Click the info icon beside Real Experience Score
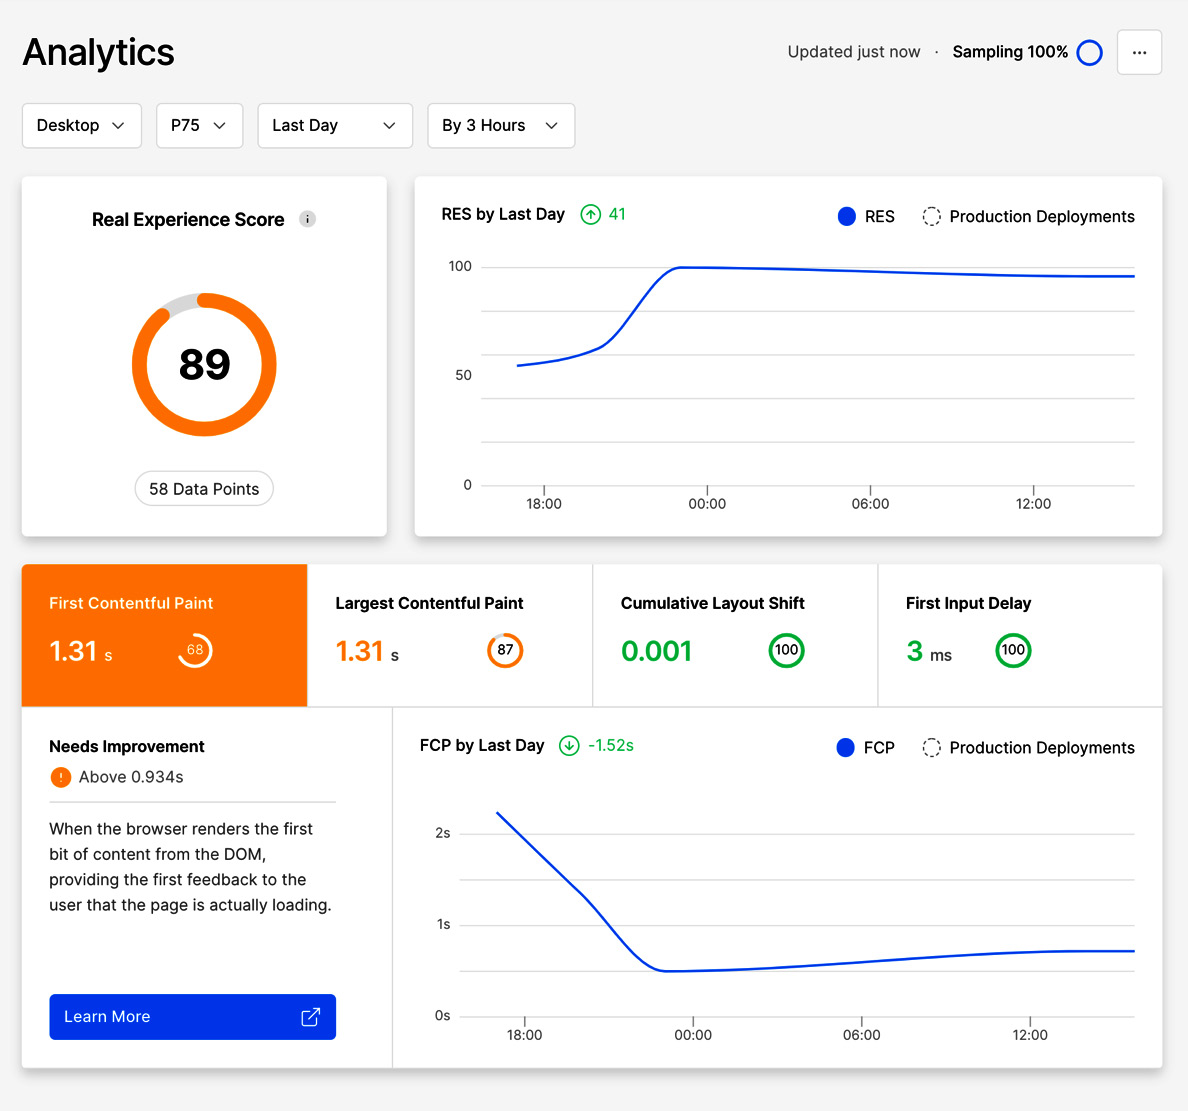The height and width of the screenshot is (1111, 1188). [x=307, y=219]
